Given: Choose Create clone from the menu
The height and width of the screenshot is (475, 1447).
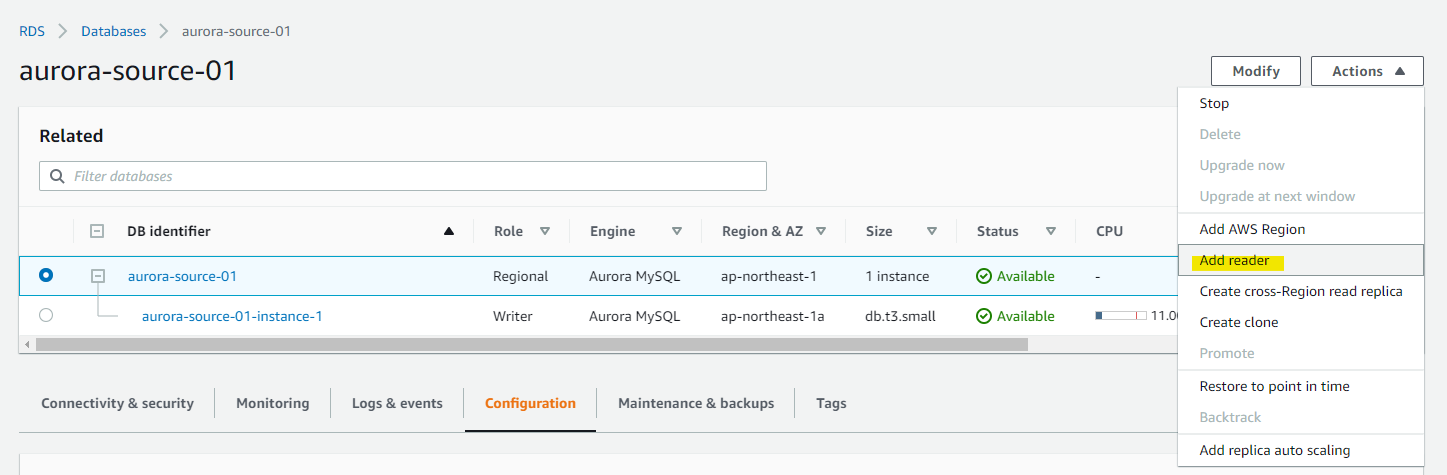Looking at the screenshot, I should click(x=1238, y=322).
